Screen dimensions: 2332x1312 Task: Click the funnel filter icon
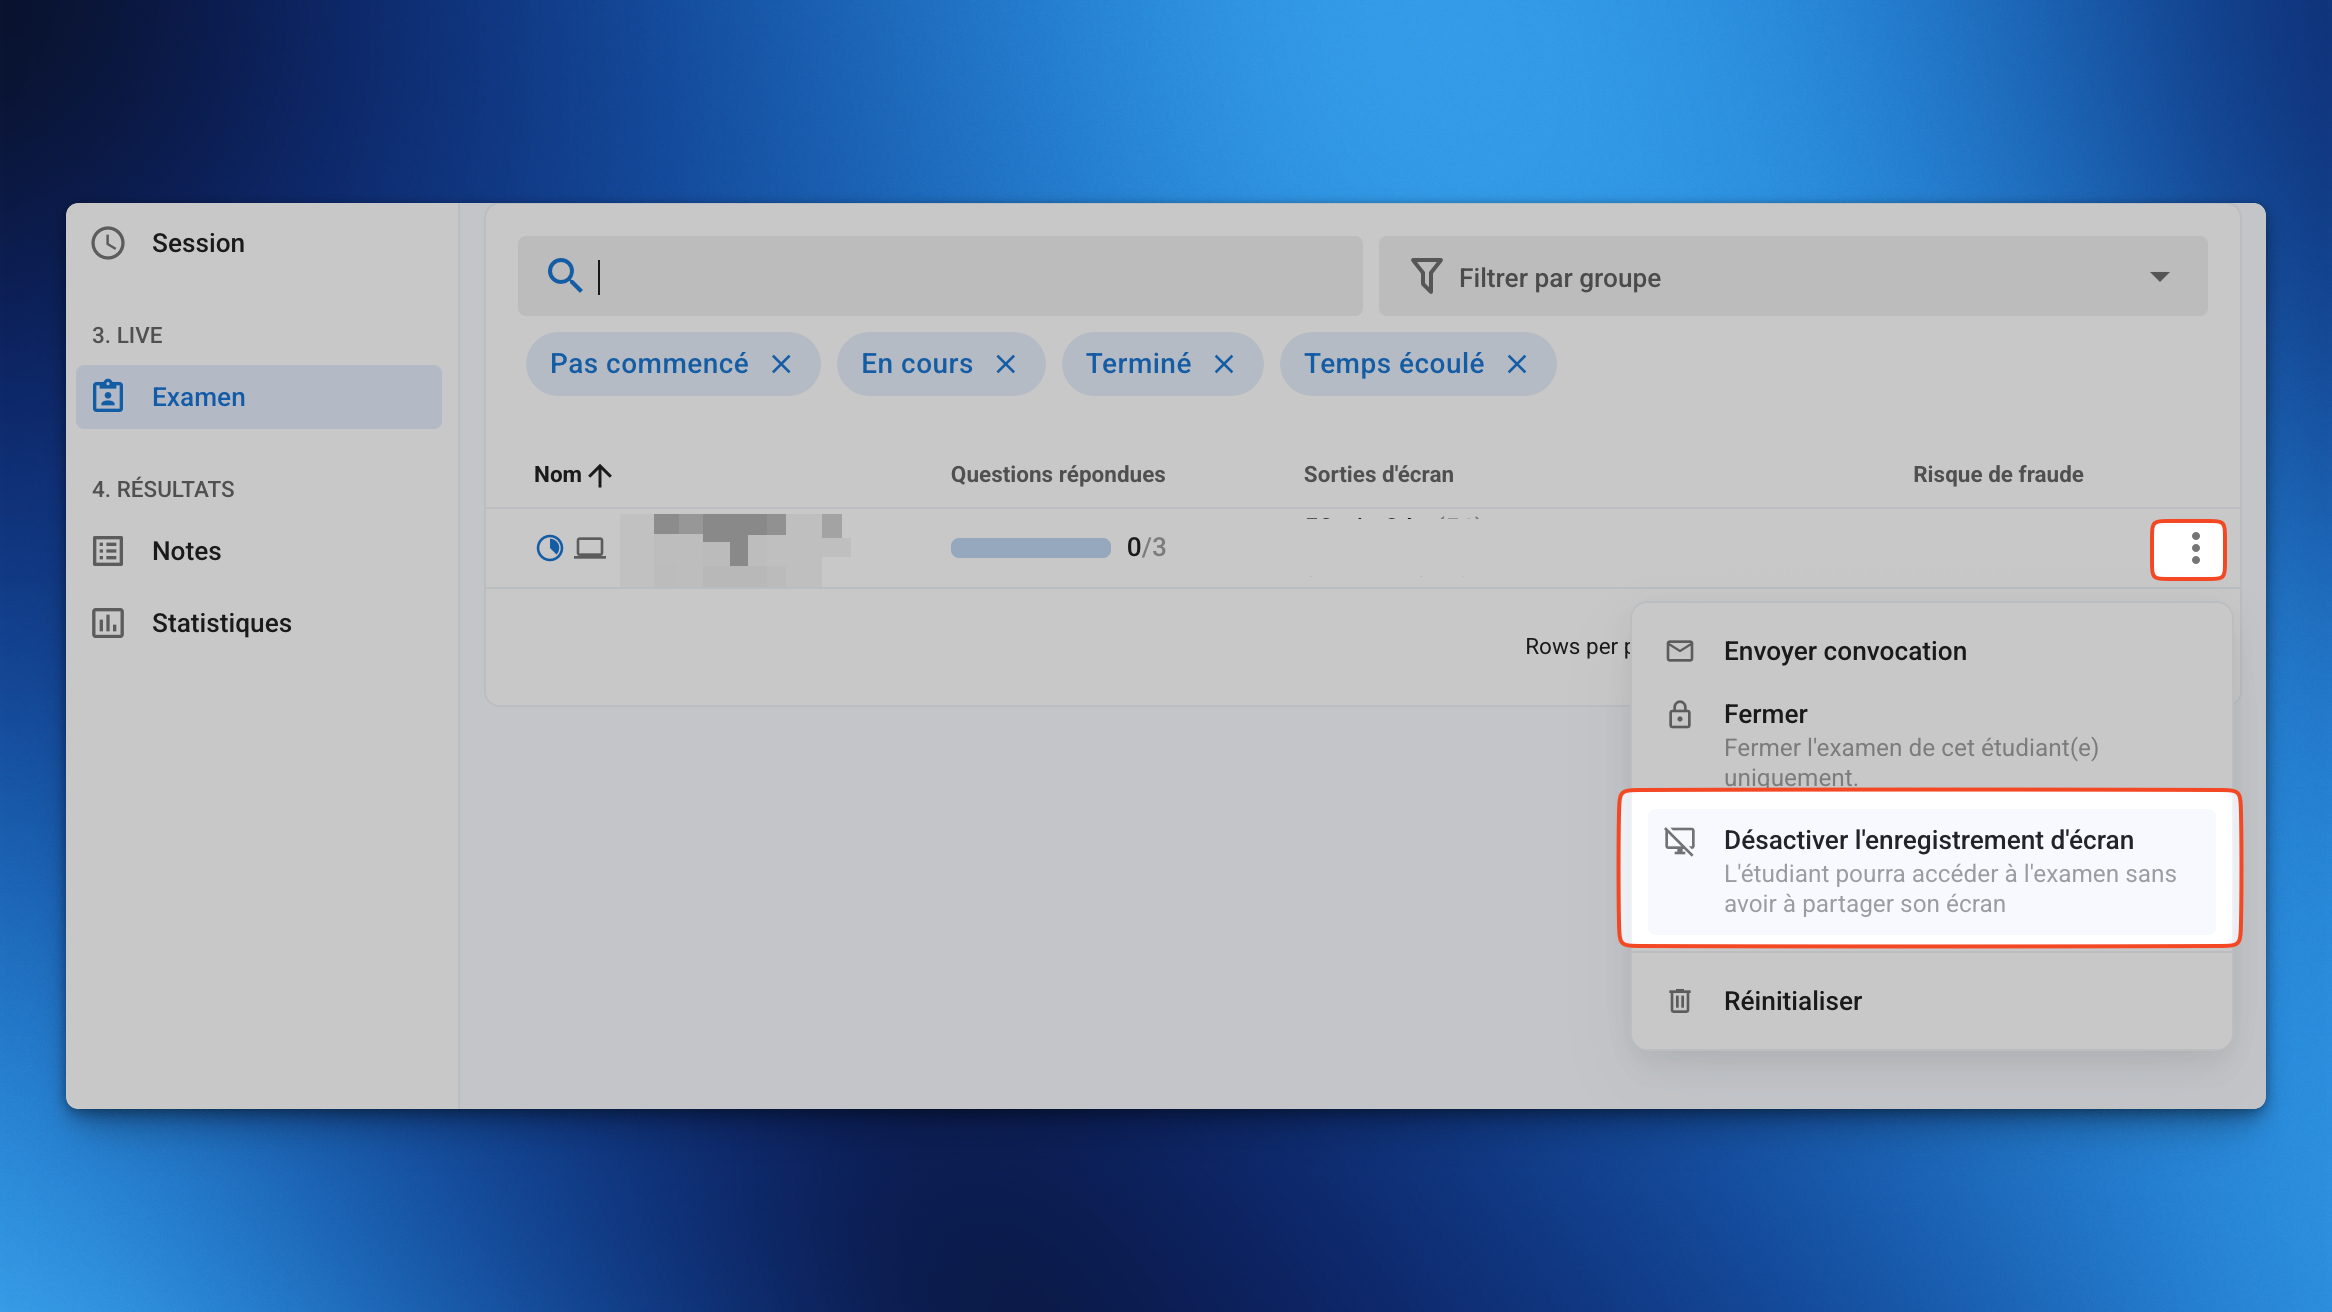[x=1426, y=276]
